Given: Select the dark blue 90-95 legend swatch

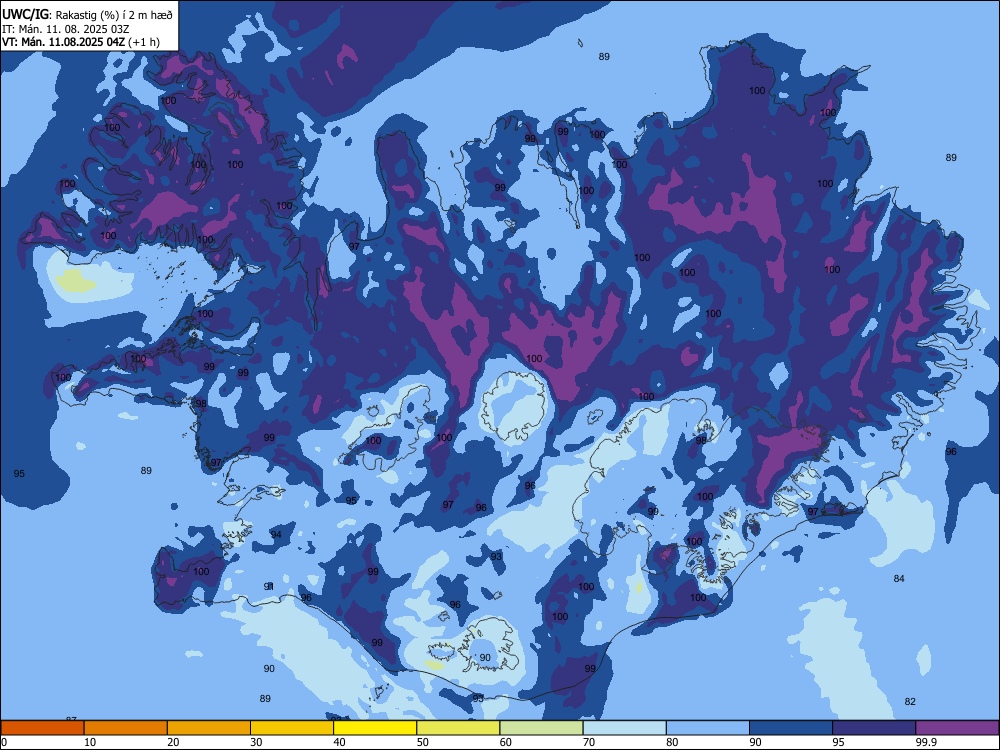Looking at the screenshot, I should [x=791, y=728].
